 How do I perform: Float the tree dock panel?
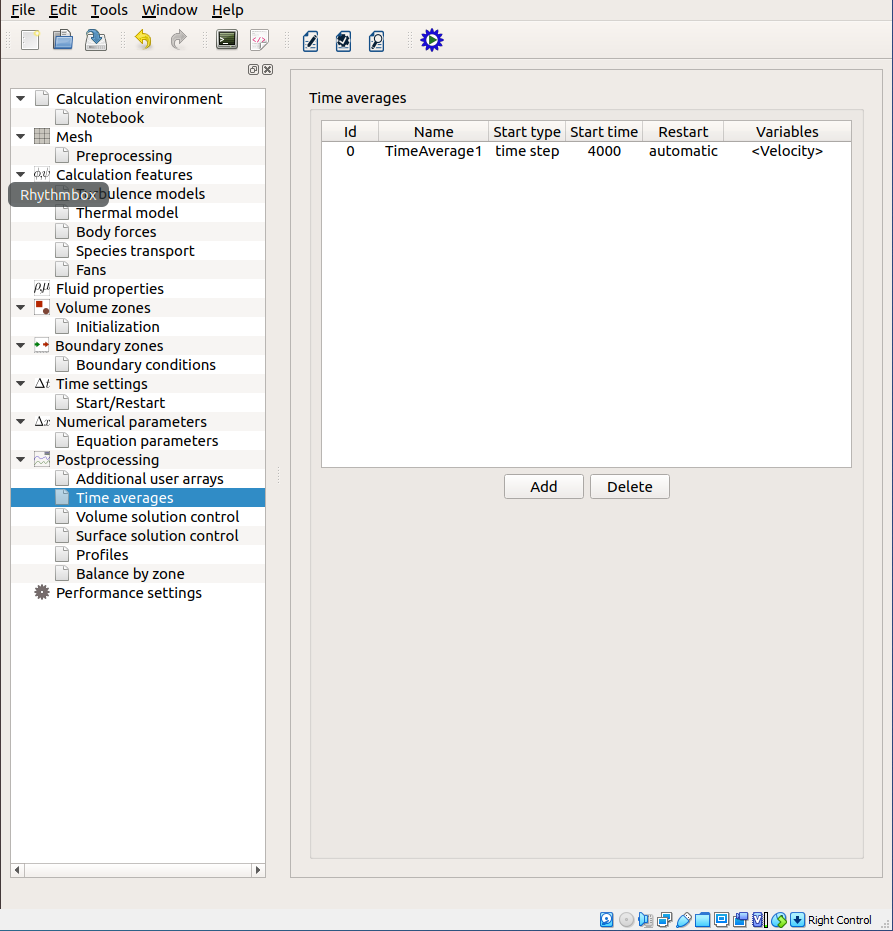tap(254, 70)
